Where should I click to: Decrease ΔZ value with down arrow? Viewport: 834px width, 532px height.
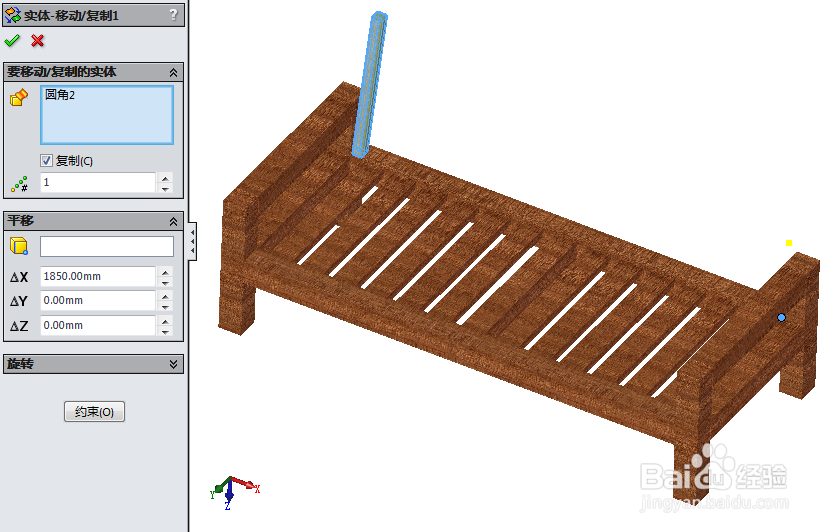point(165,331)
